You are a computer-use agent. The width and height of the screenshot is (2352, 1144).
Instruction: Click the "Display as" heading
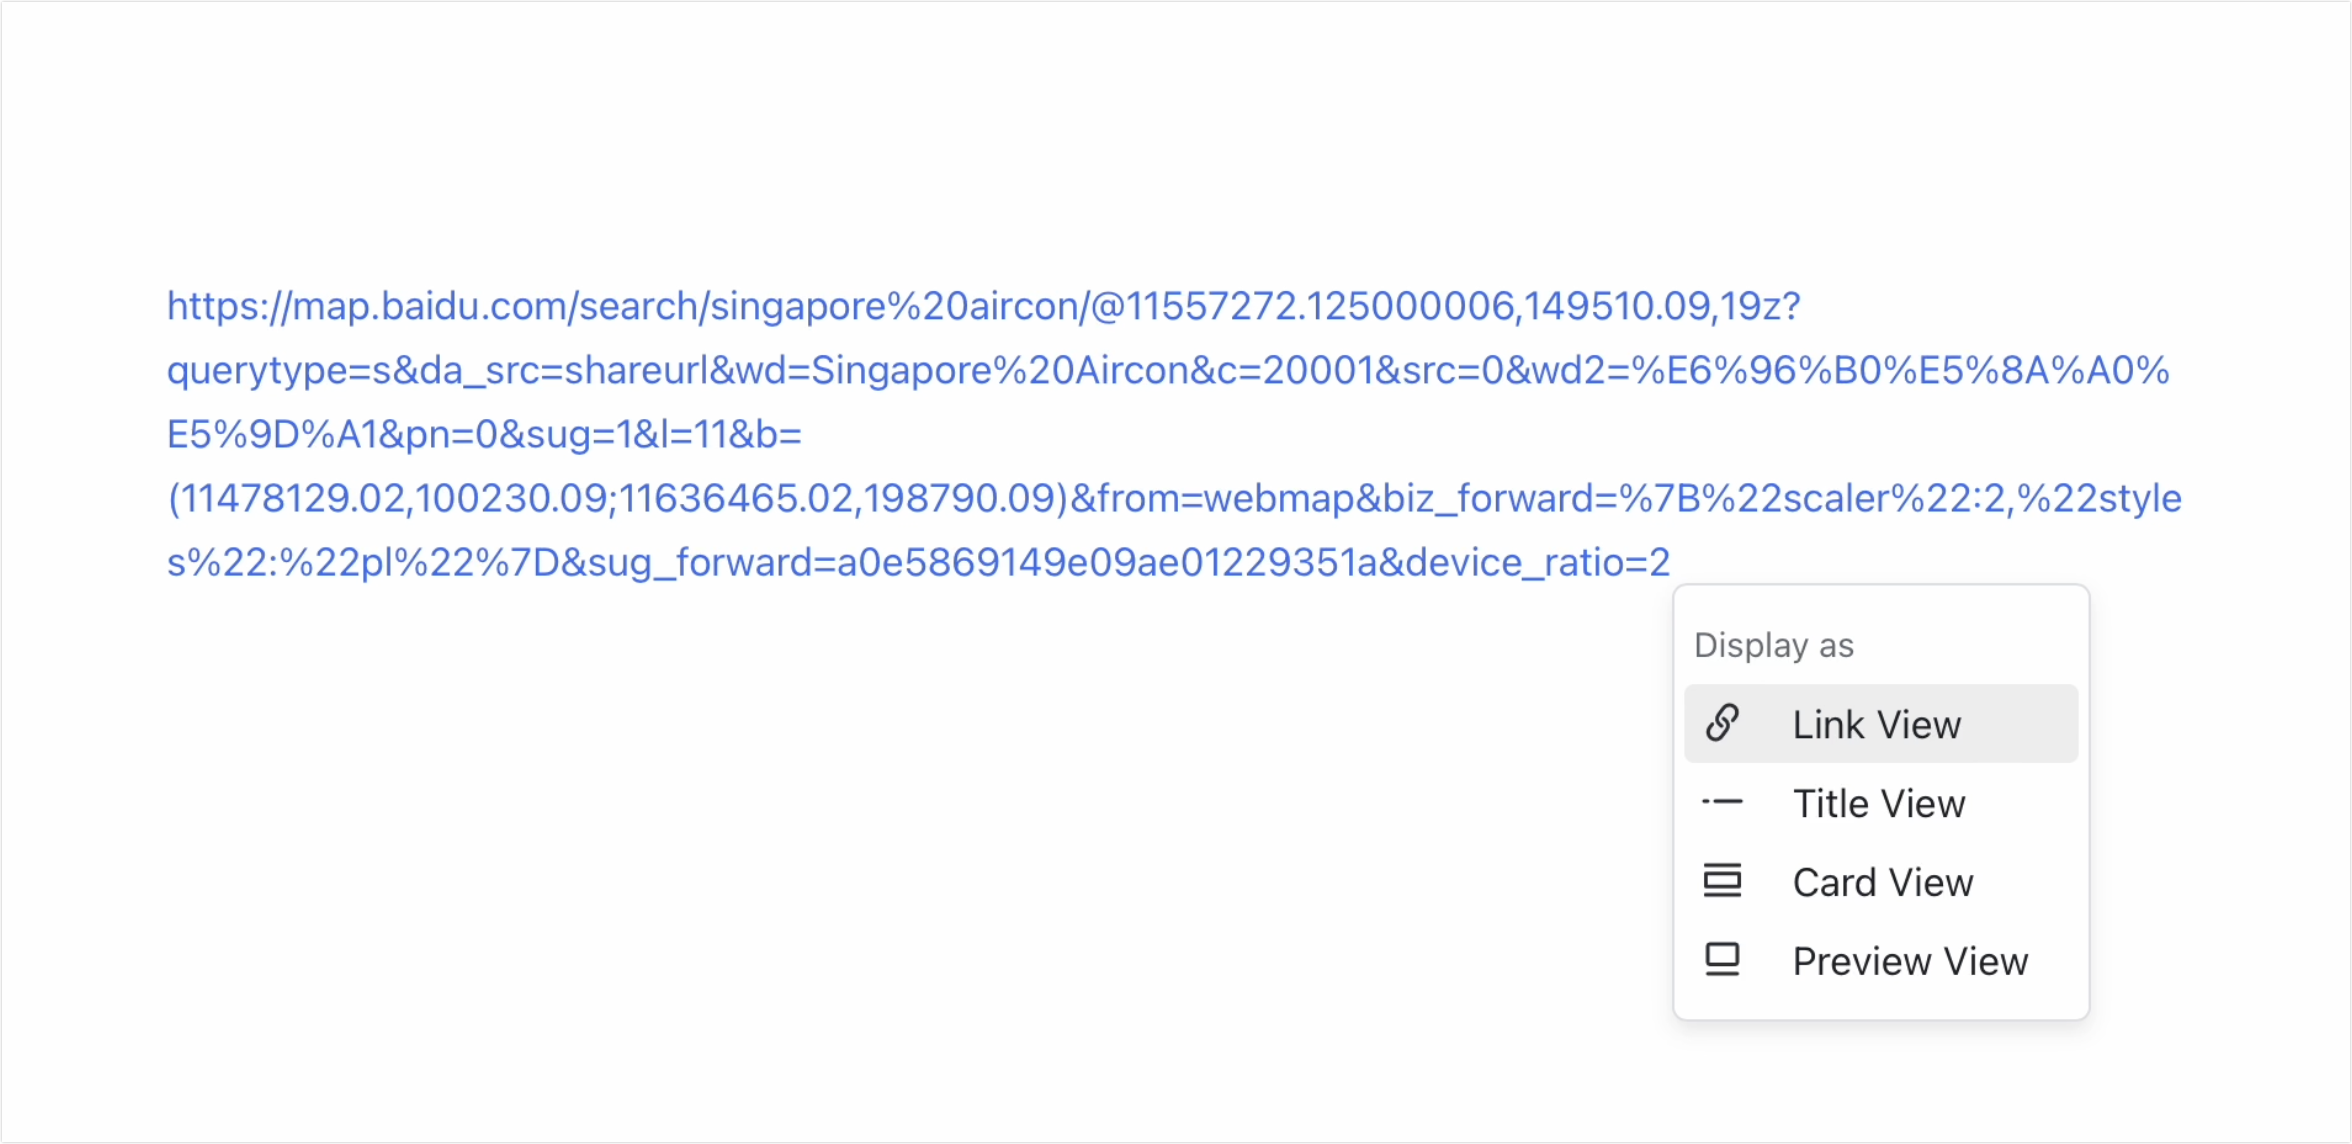[1774, 646]
